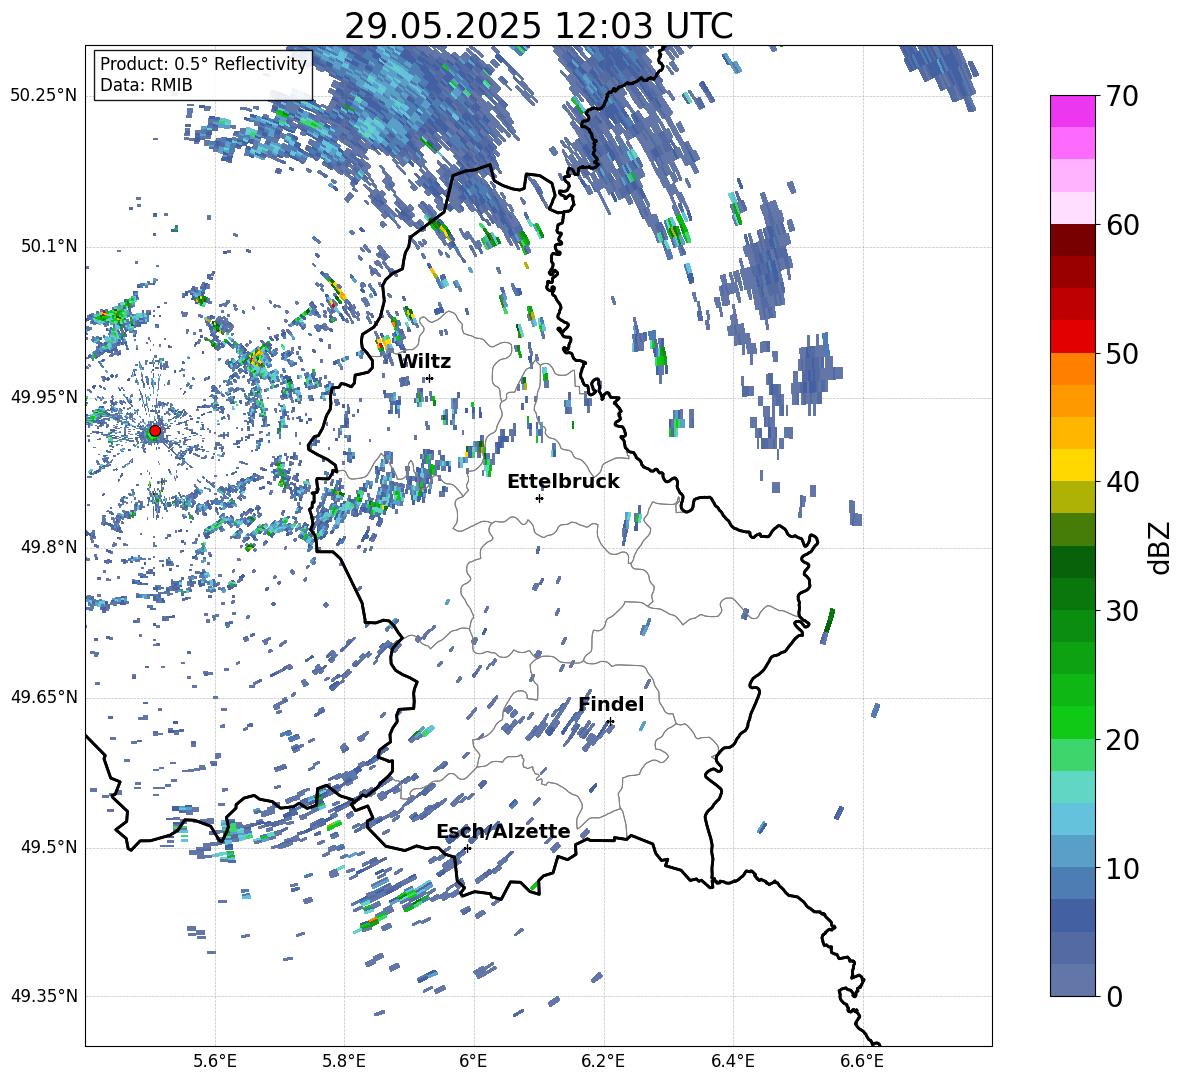Click the bright red colorbar swatch below 50

click(x=1072, y=336)
